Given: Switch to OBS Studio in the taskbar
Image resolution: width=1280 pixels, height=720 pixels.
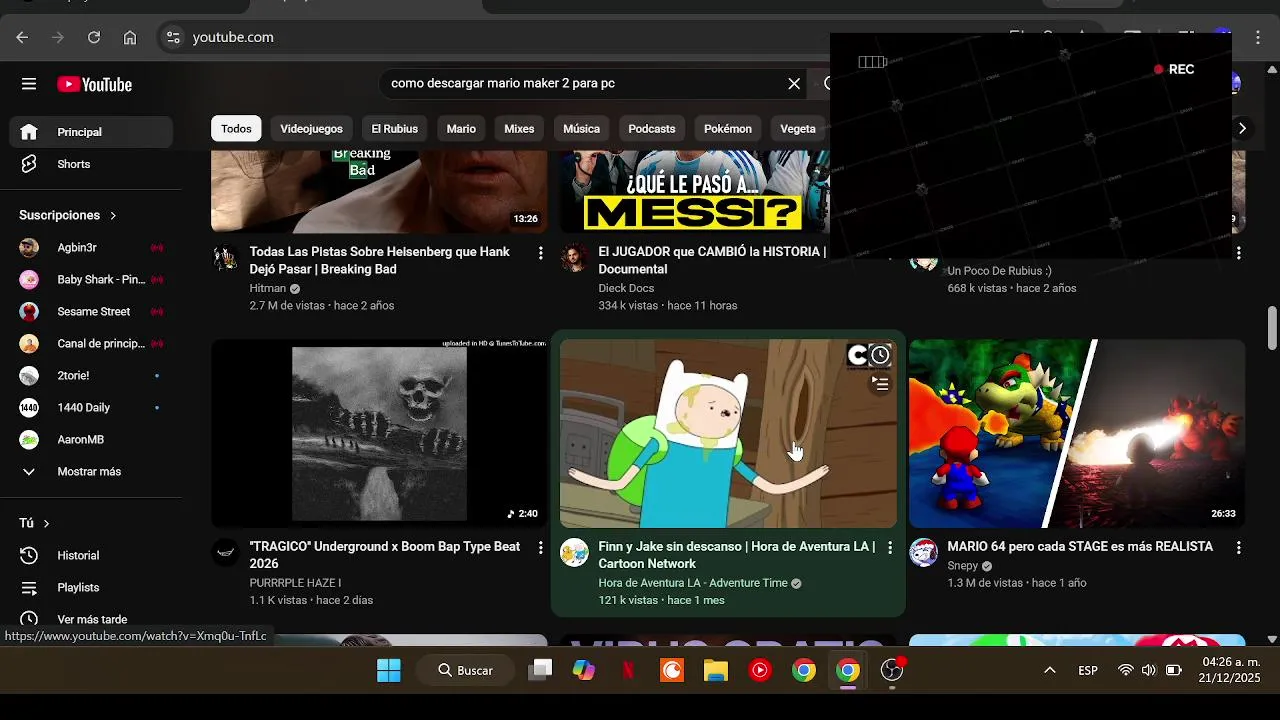Looking at the screenshot, I should coord(892,670).
